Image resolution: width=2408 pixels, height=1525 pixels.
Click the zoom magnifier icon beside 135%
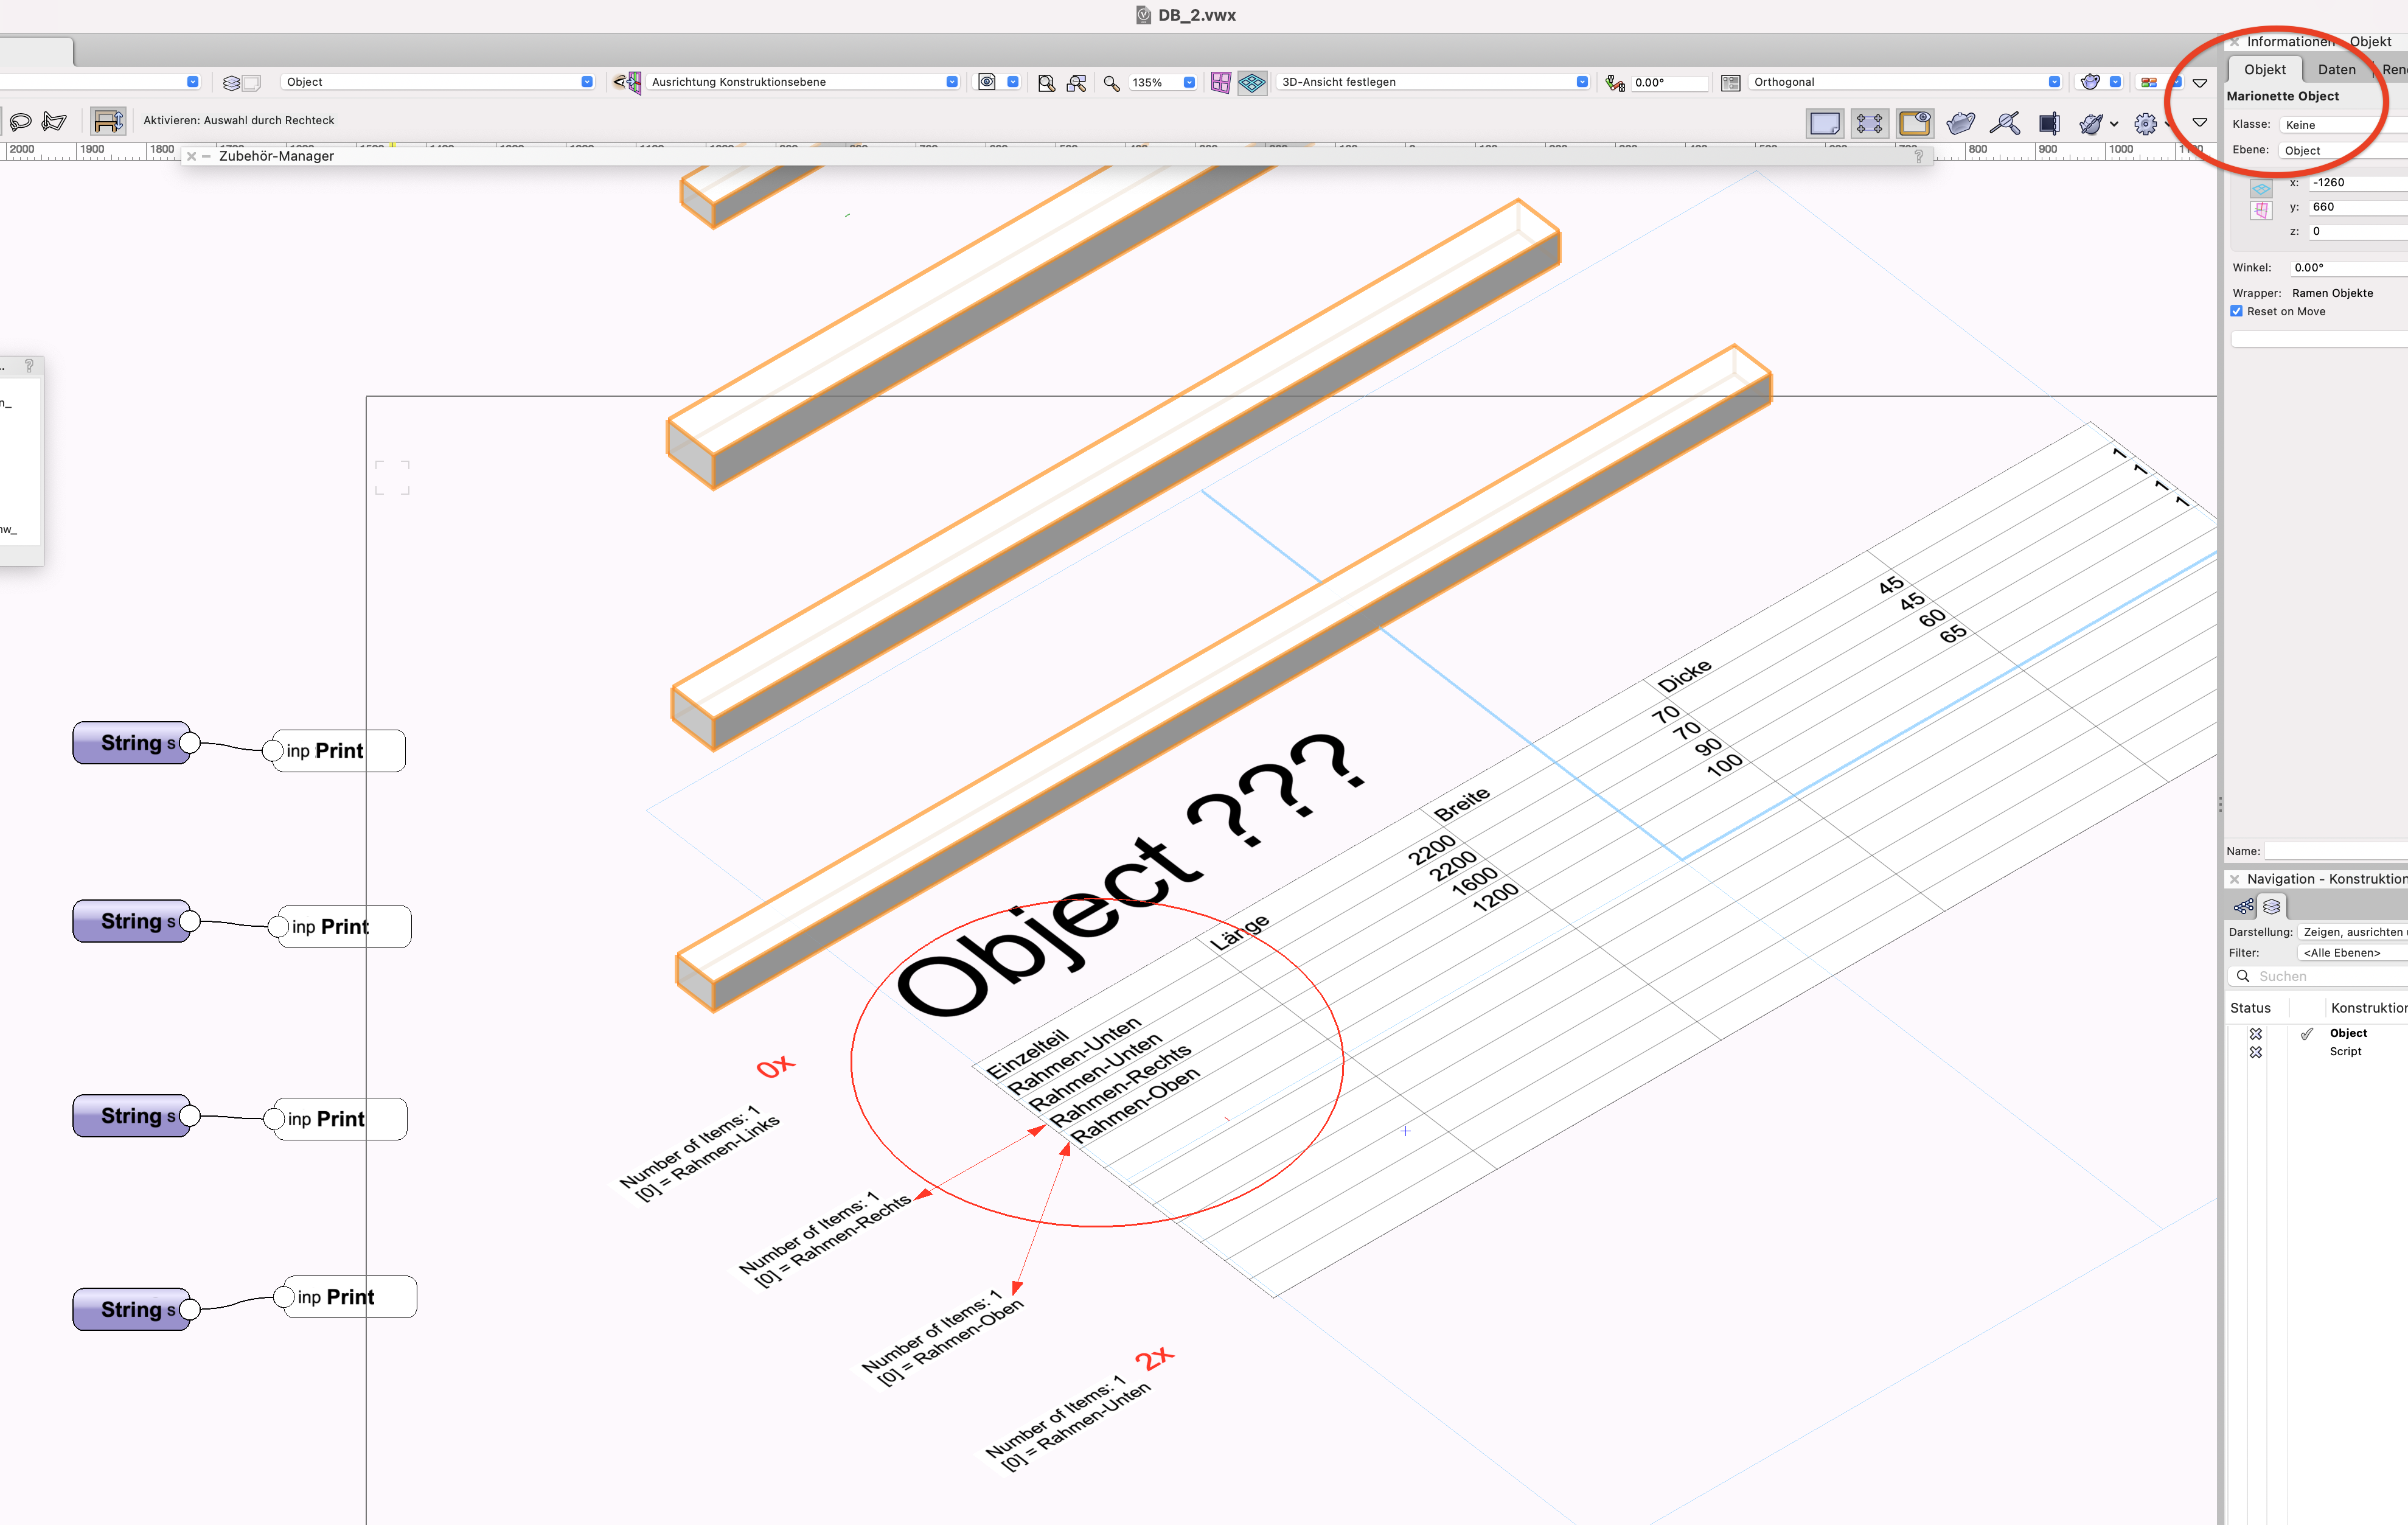click(1111, 83)
